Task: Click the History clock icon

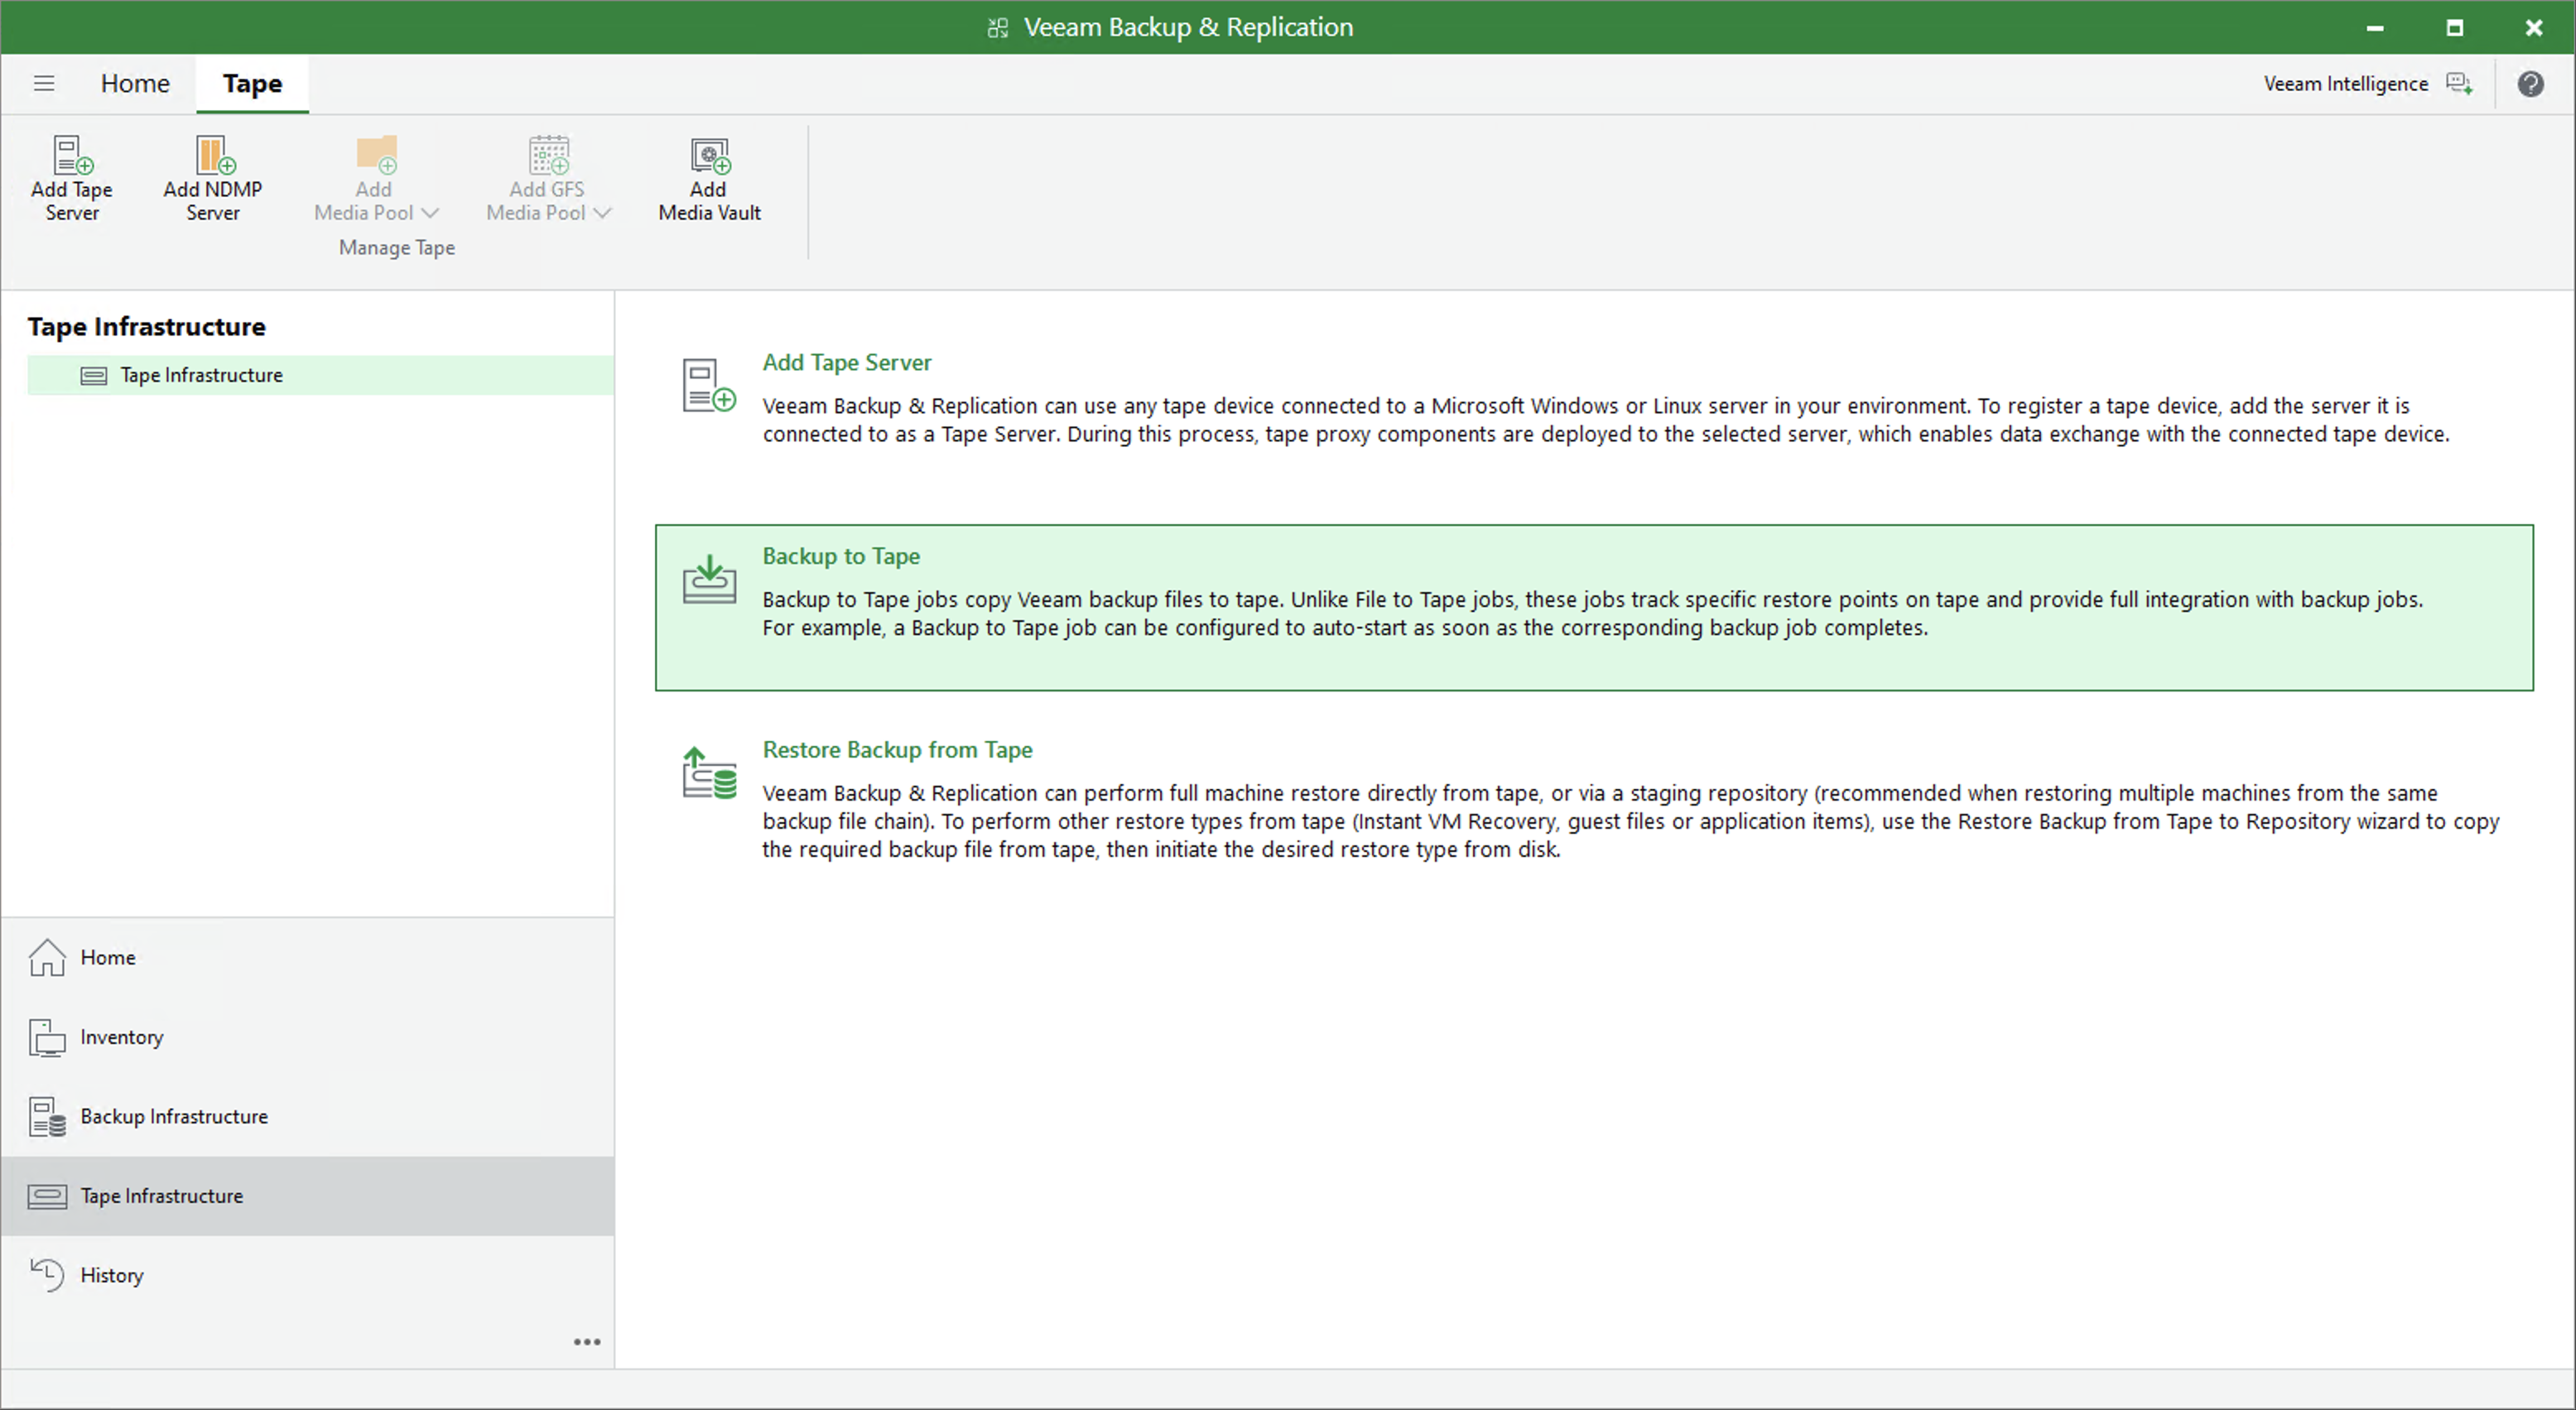Action: (x=47, y=1275)
